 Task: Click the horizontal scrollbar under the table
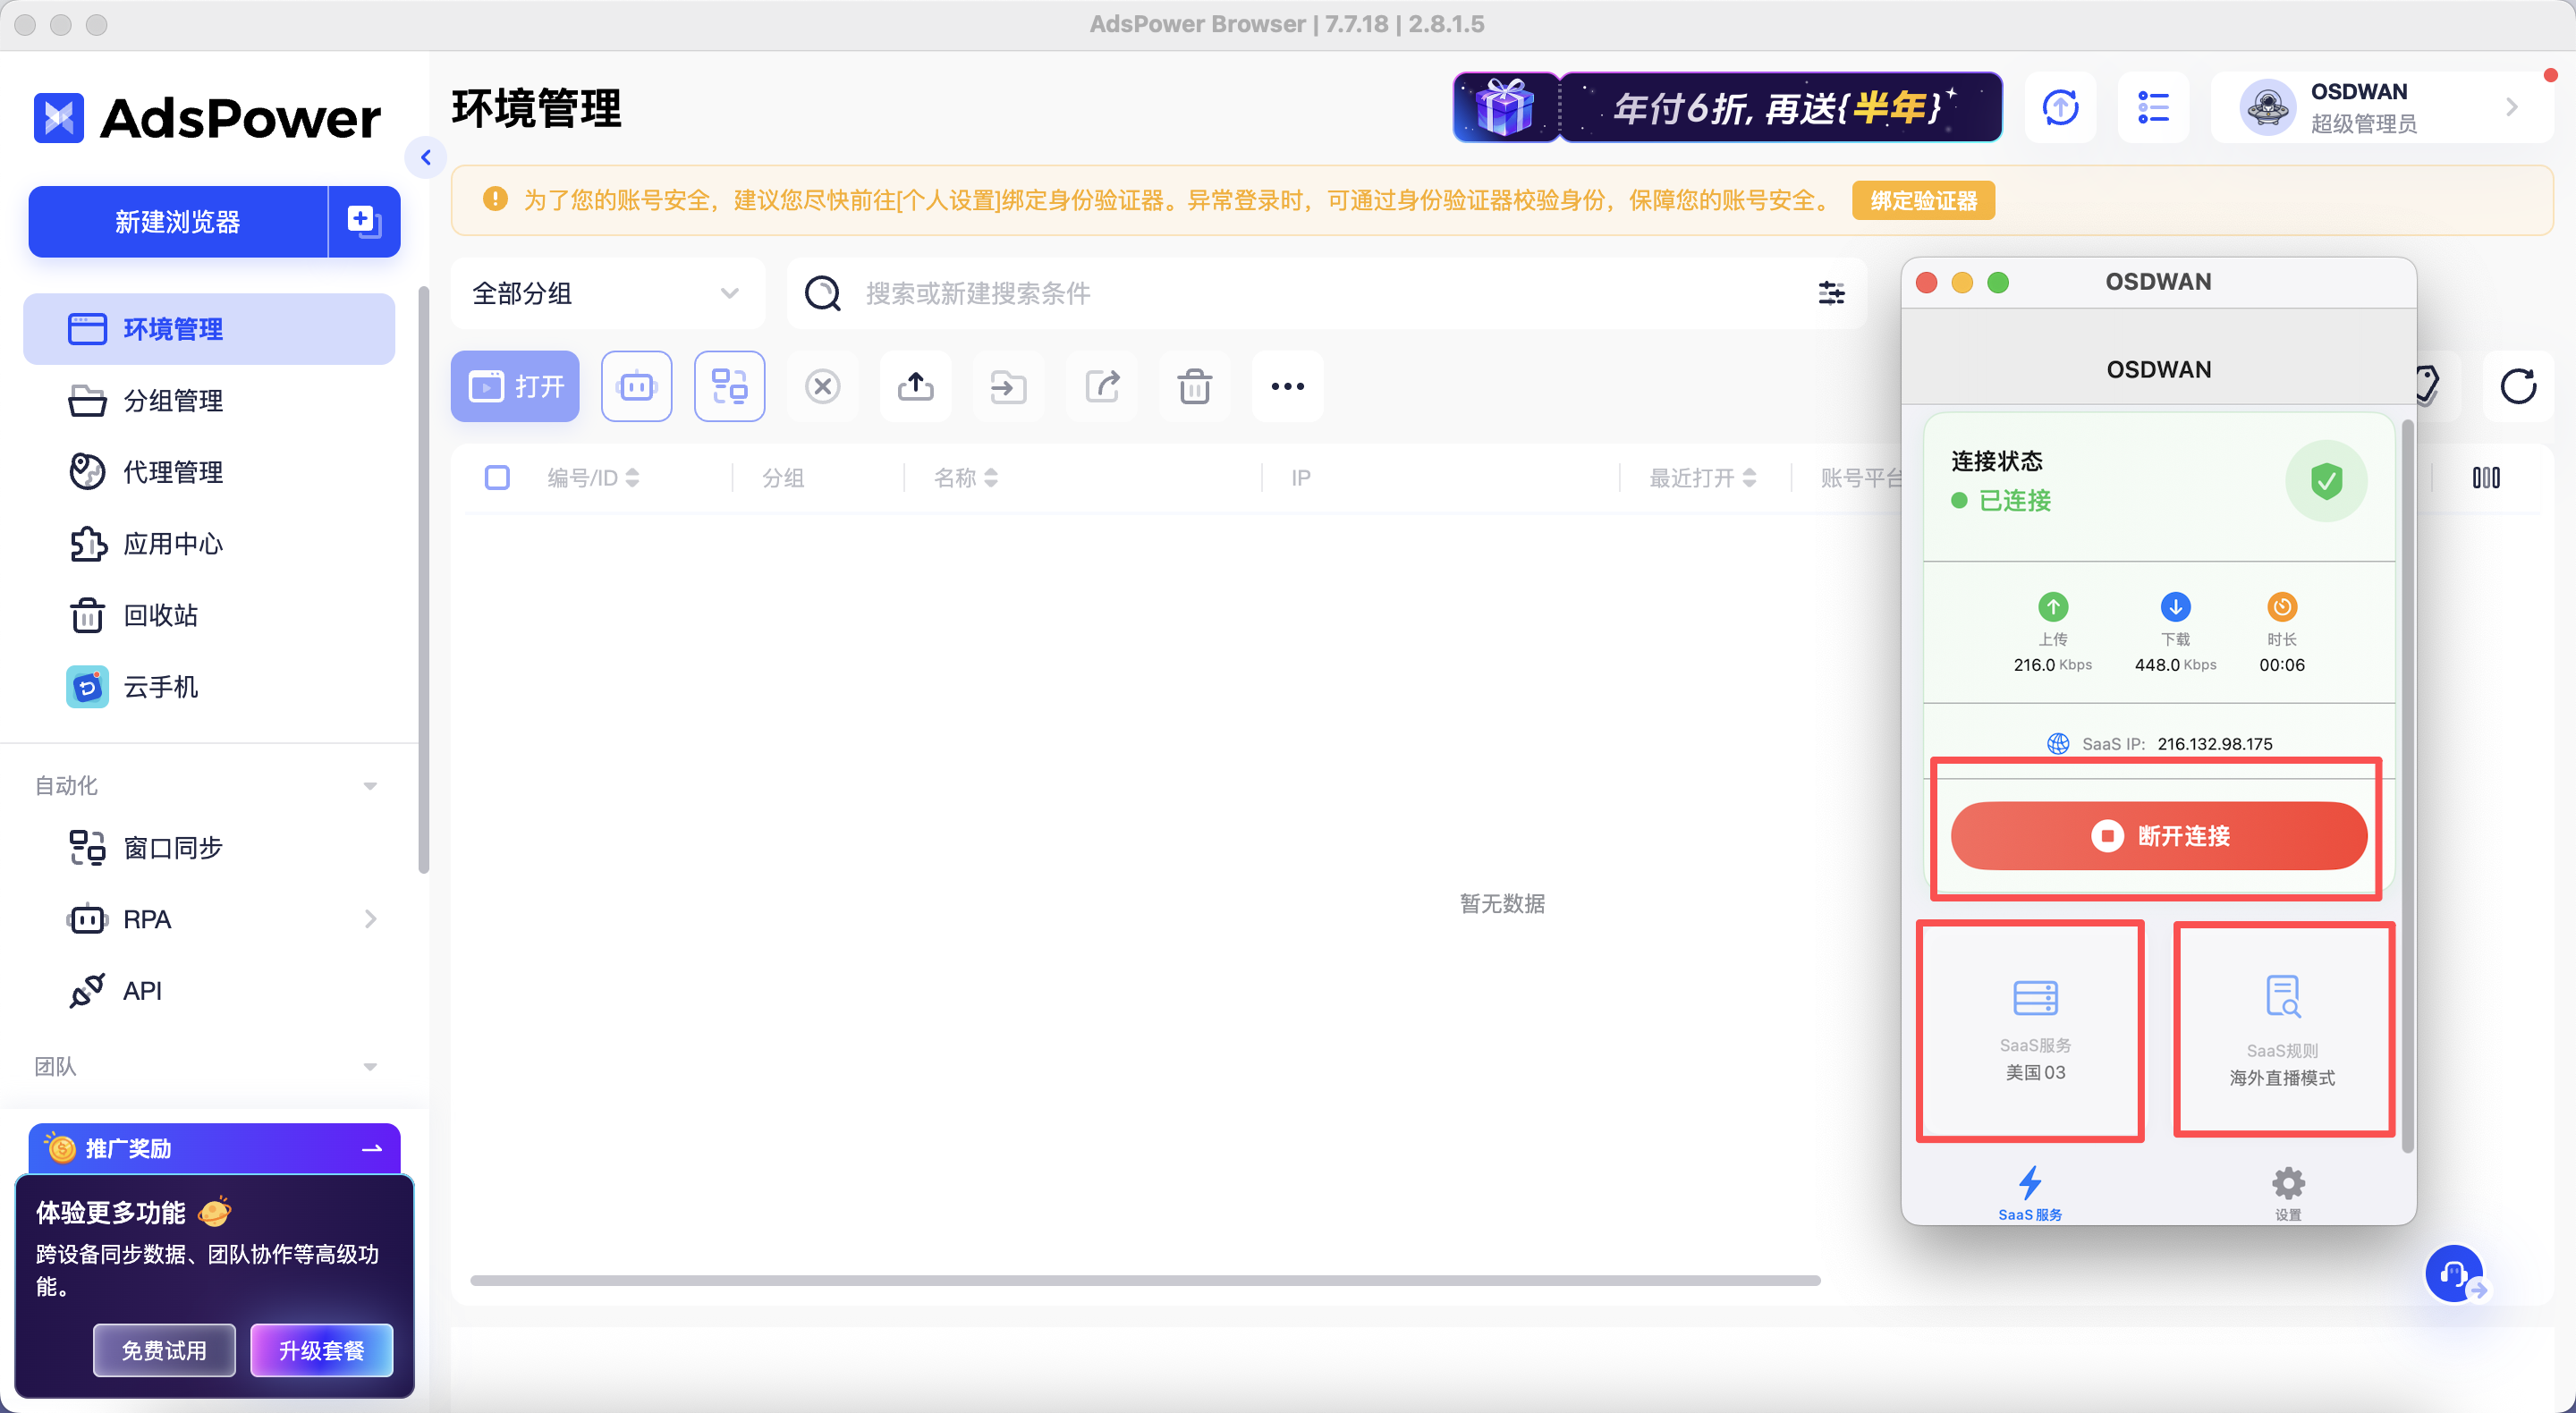coord(1144,1280)
